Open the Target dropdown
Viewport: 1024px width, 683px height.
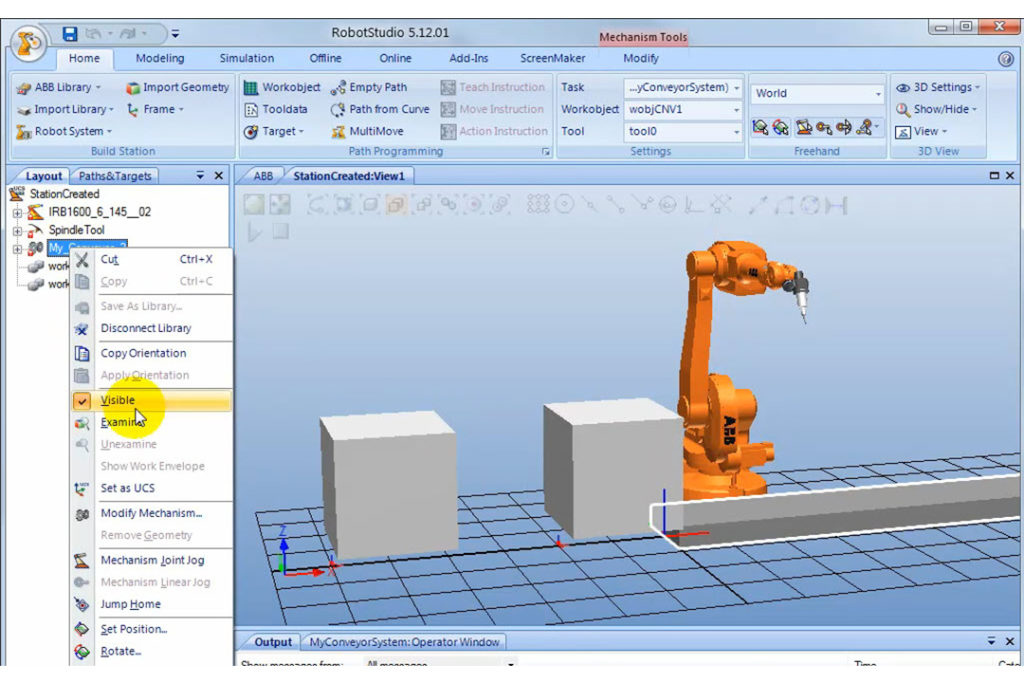[x=274, y=131]
